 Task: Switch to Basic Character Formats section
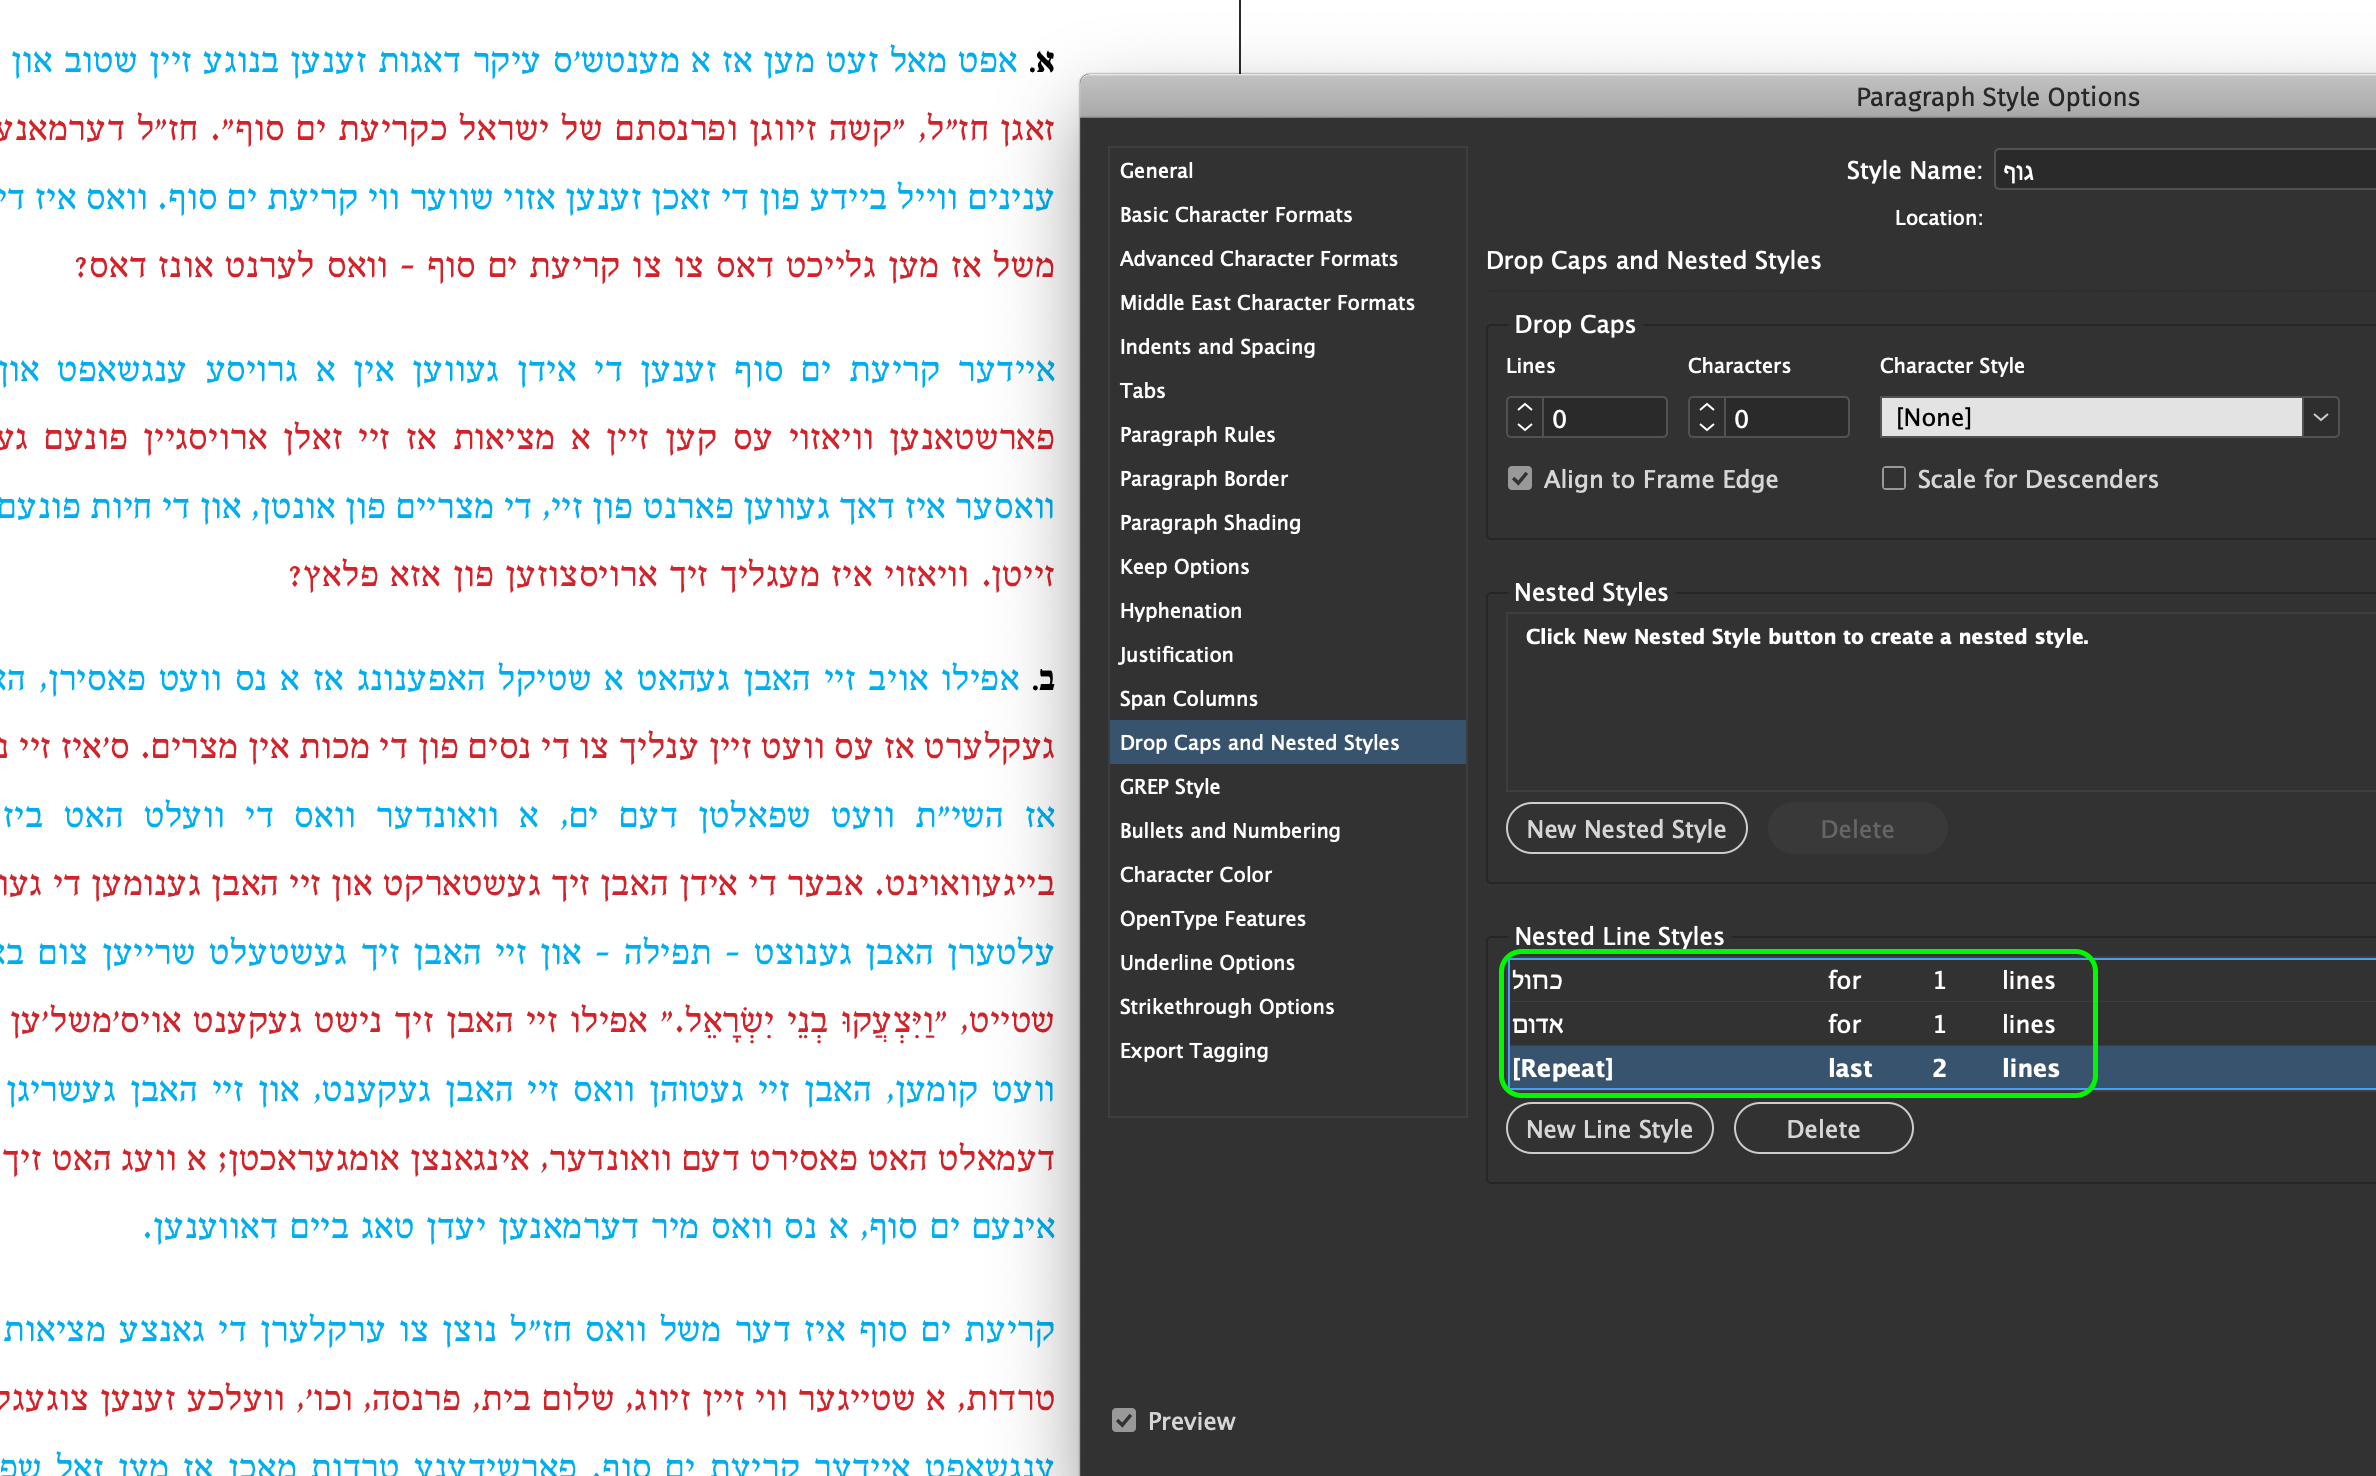point(1237,214)
